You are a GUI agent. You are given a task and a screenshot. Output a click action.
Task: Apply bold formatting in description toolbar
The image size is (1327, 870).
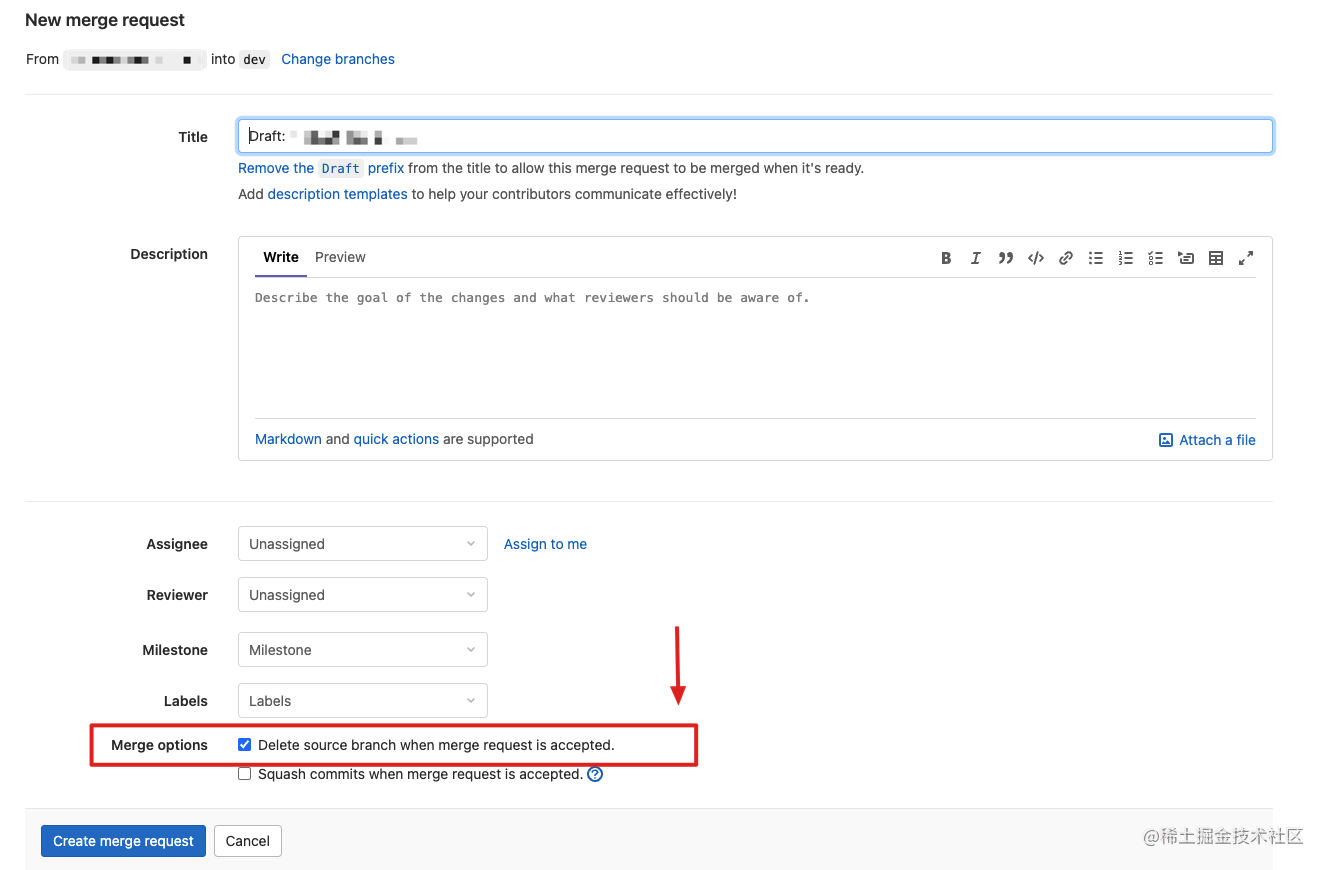(x=946, y=258)
